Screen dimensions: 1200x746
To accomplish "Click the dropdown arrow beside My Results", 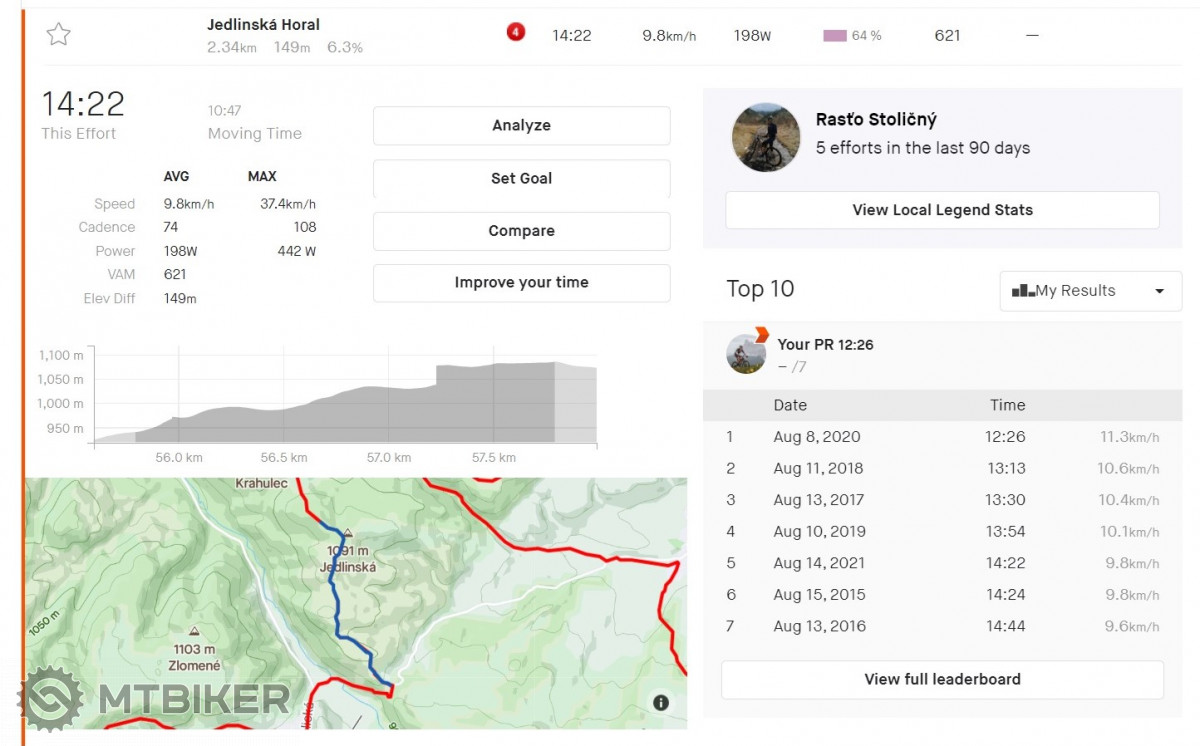I will (1159, 291).
